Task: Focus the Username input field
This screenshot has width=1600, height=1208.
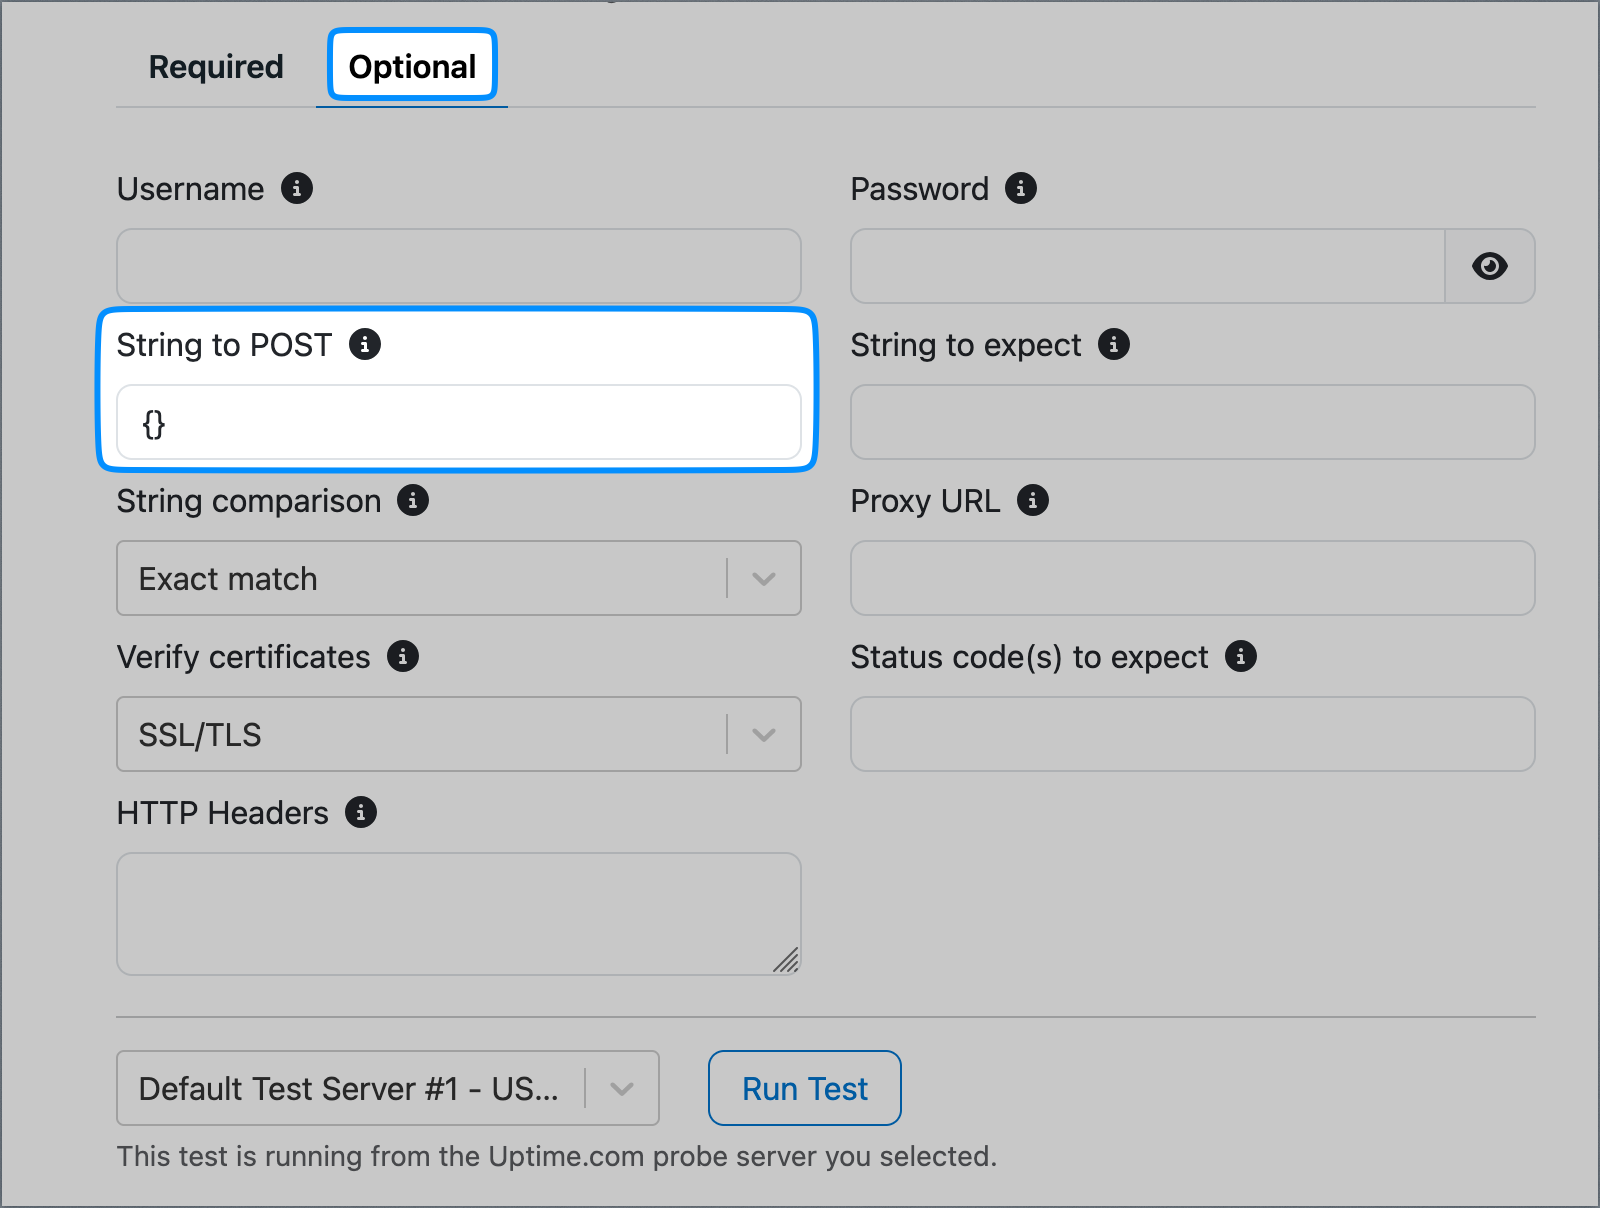Action: [459, 266]
